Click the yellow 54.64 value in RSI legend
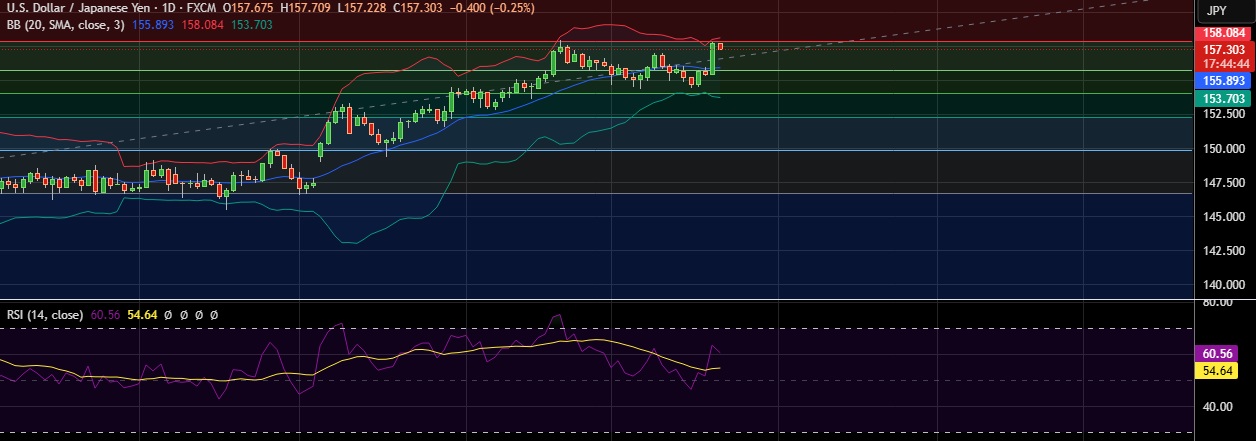 pyautogui.click(x=143, y=314)
